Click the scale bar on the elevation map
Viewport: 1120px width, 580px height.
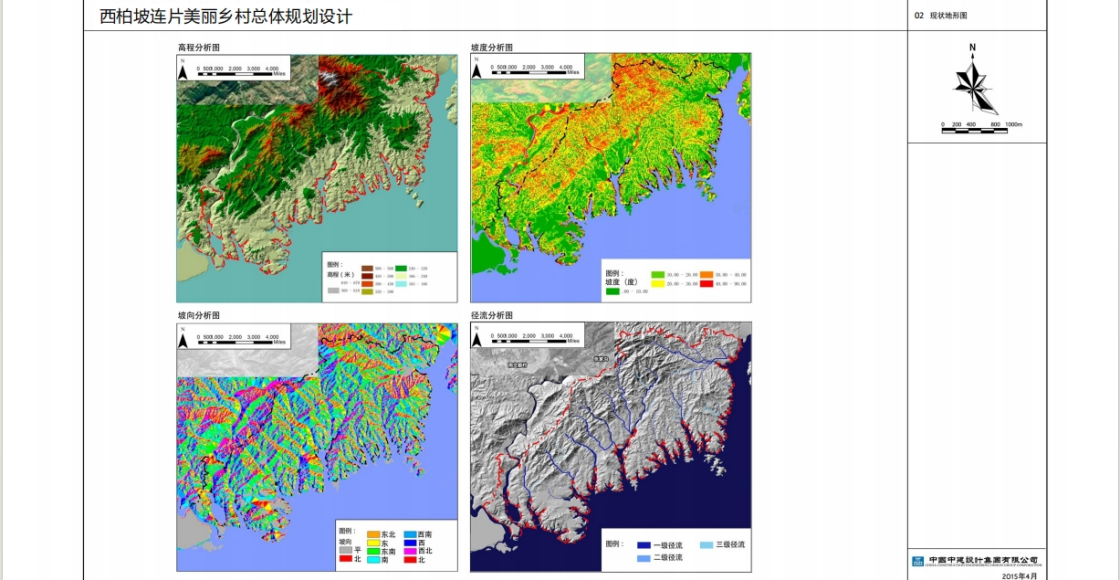pos(242,70)
